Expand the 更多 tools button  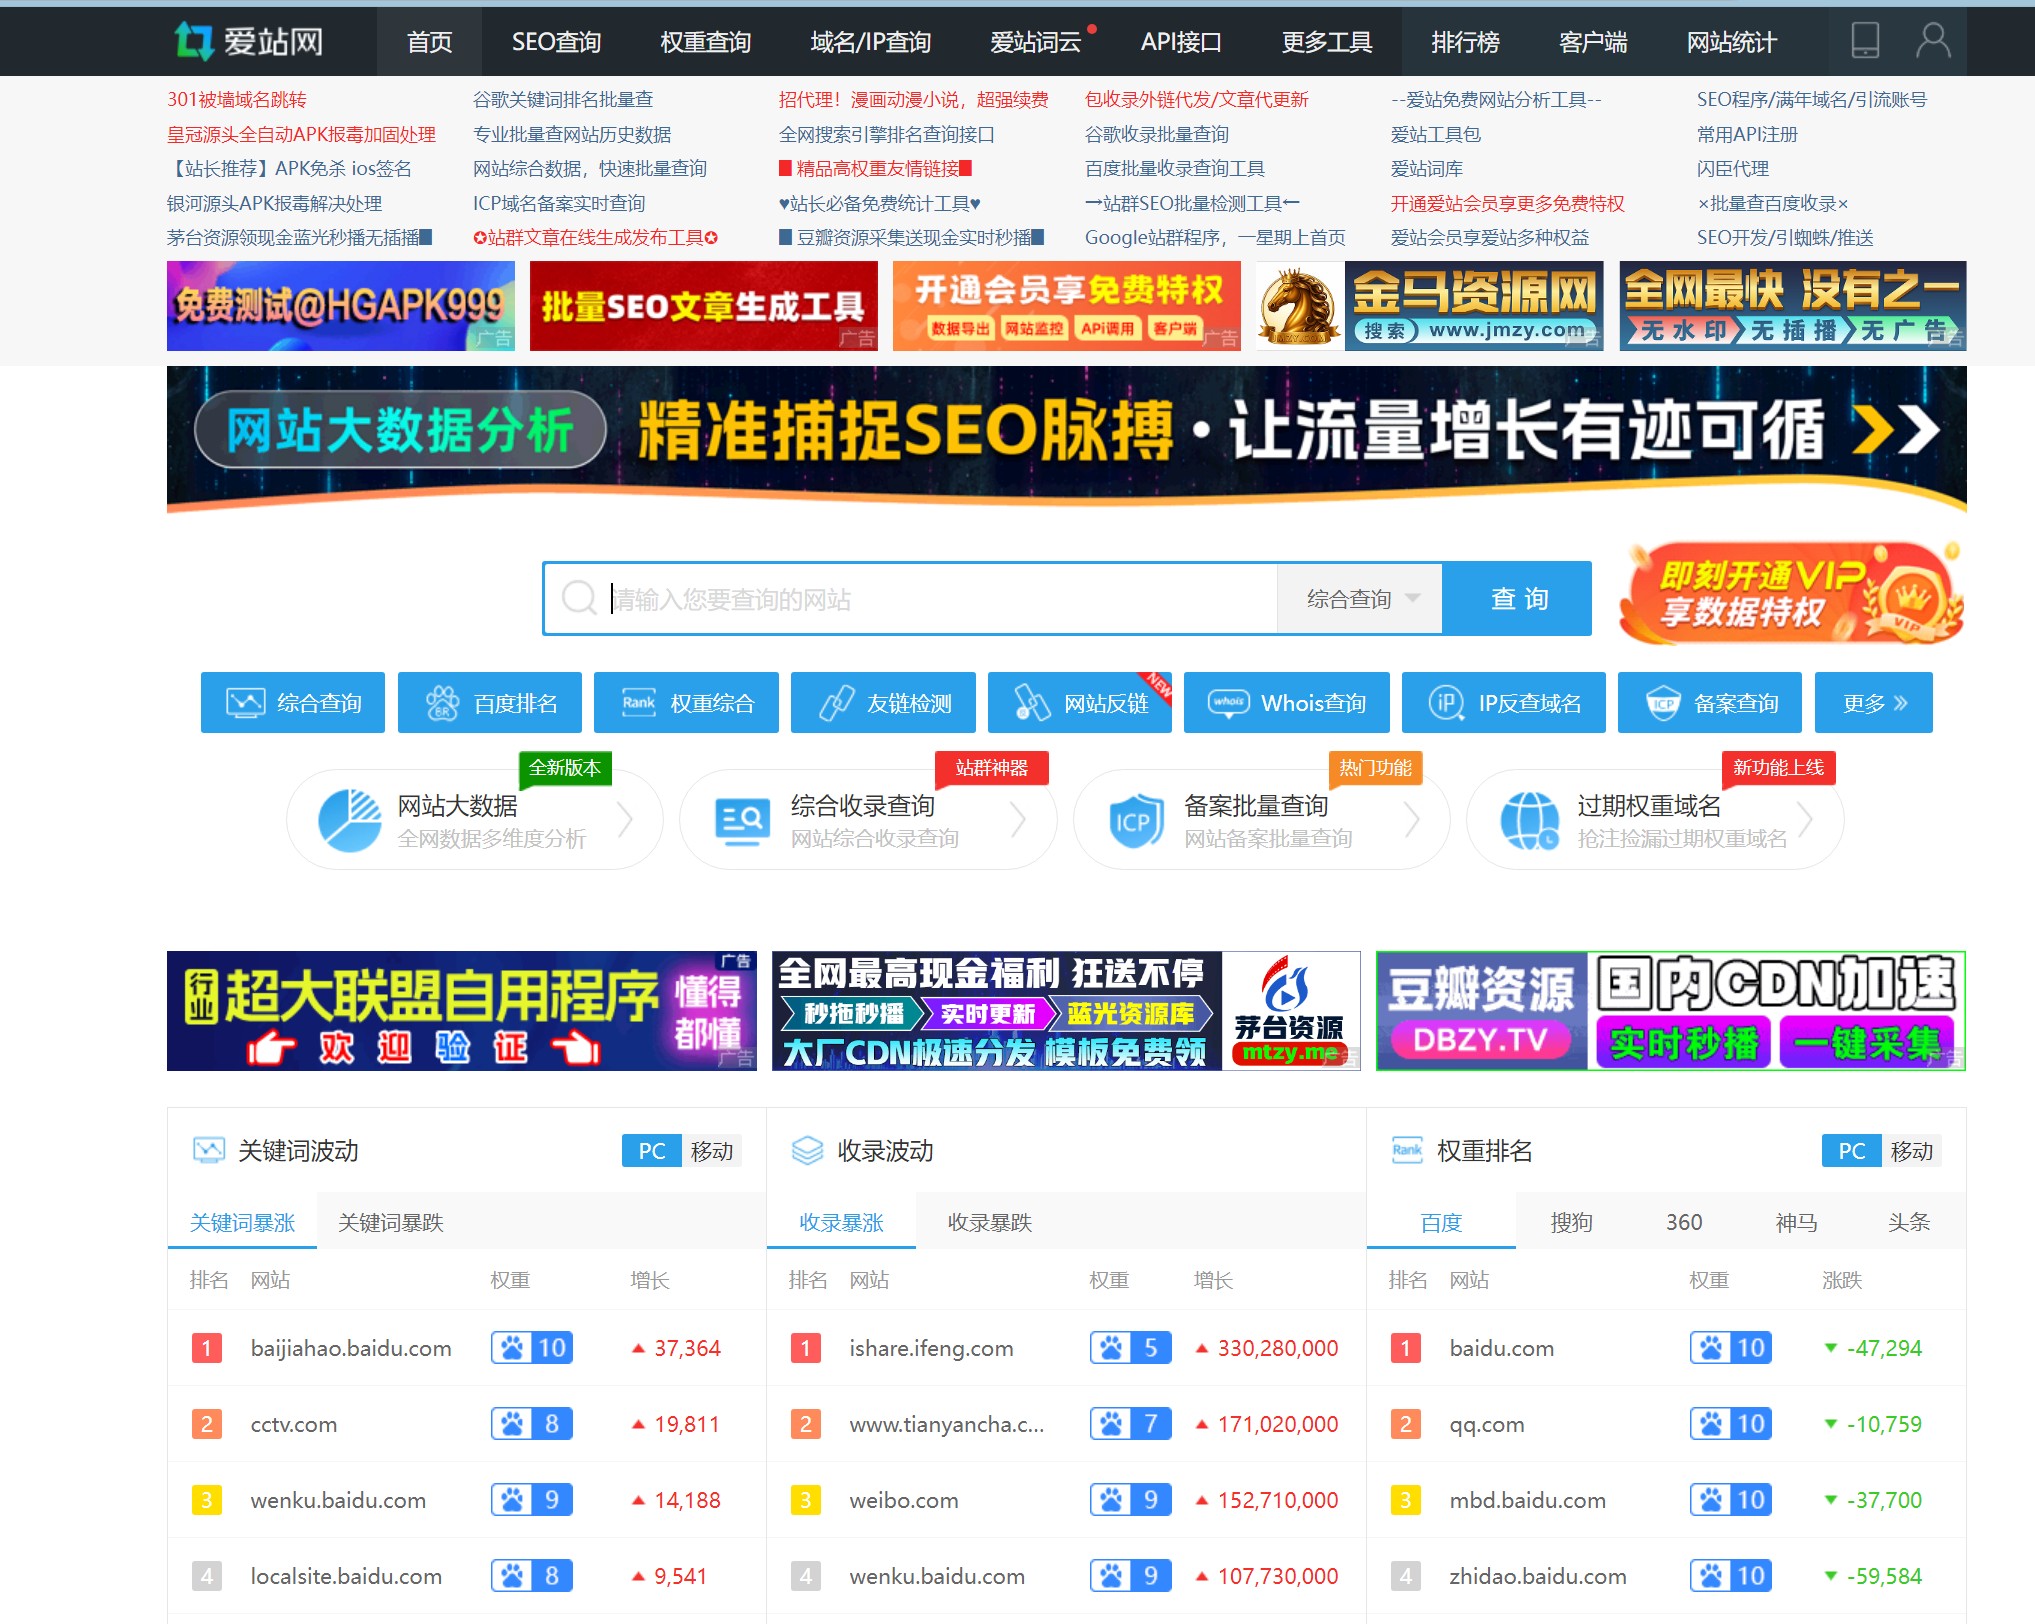coord(1874,703)
